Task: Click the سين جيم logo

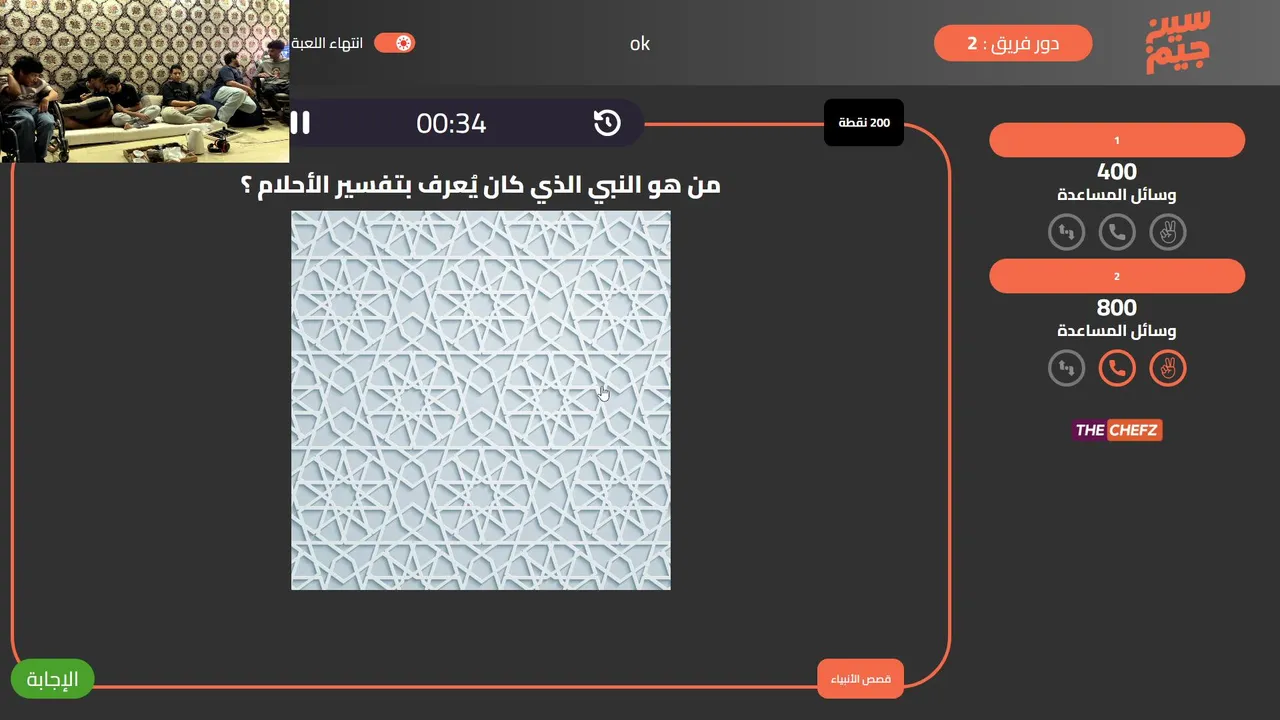Action: pyautogui.click(x=1178, y=43)
